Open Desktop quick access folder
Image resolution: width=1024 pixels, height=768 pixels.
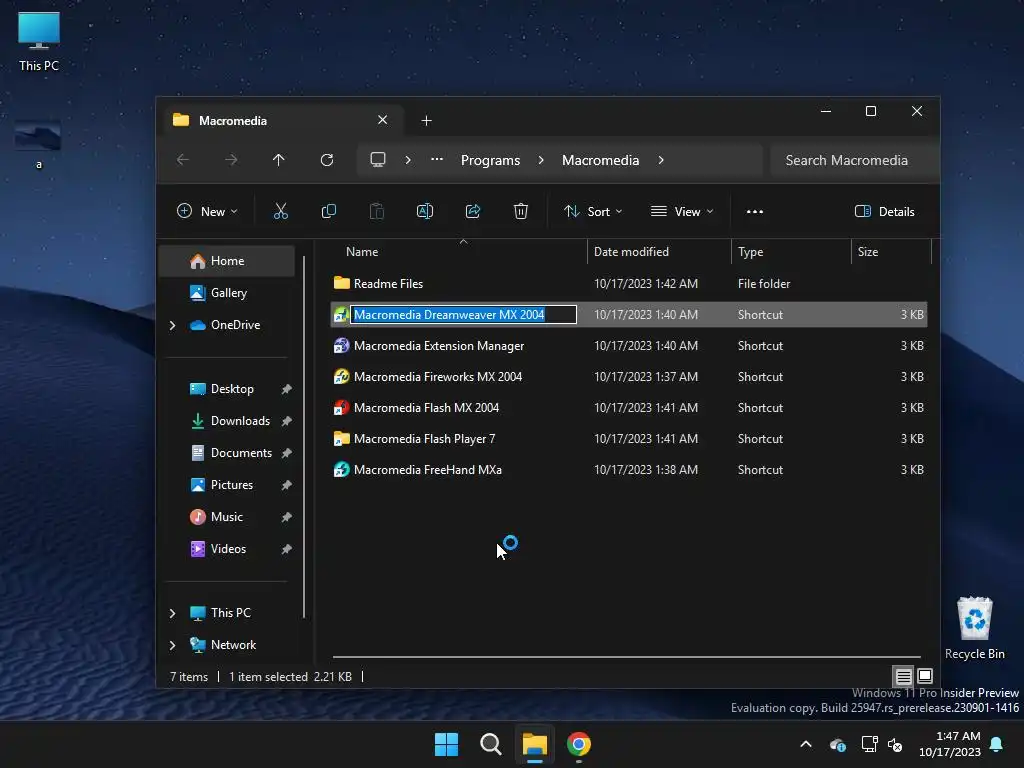[232, 389]
